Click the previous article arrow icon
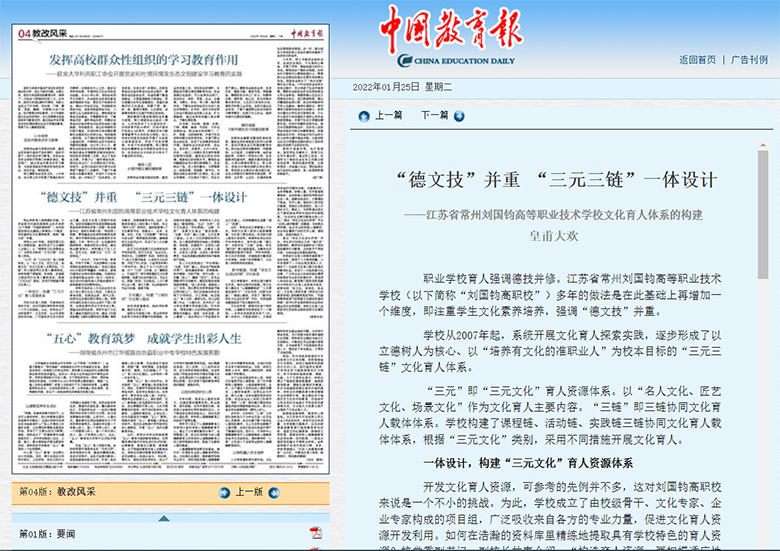The image size is (780, 551). point(364,116)
